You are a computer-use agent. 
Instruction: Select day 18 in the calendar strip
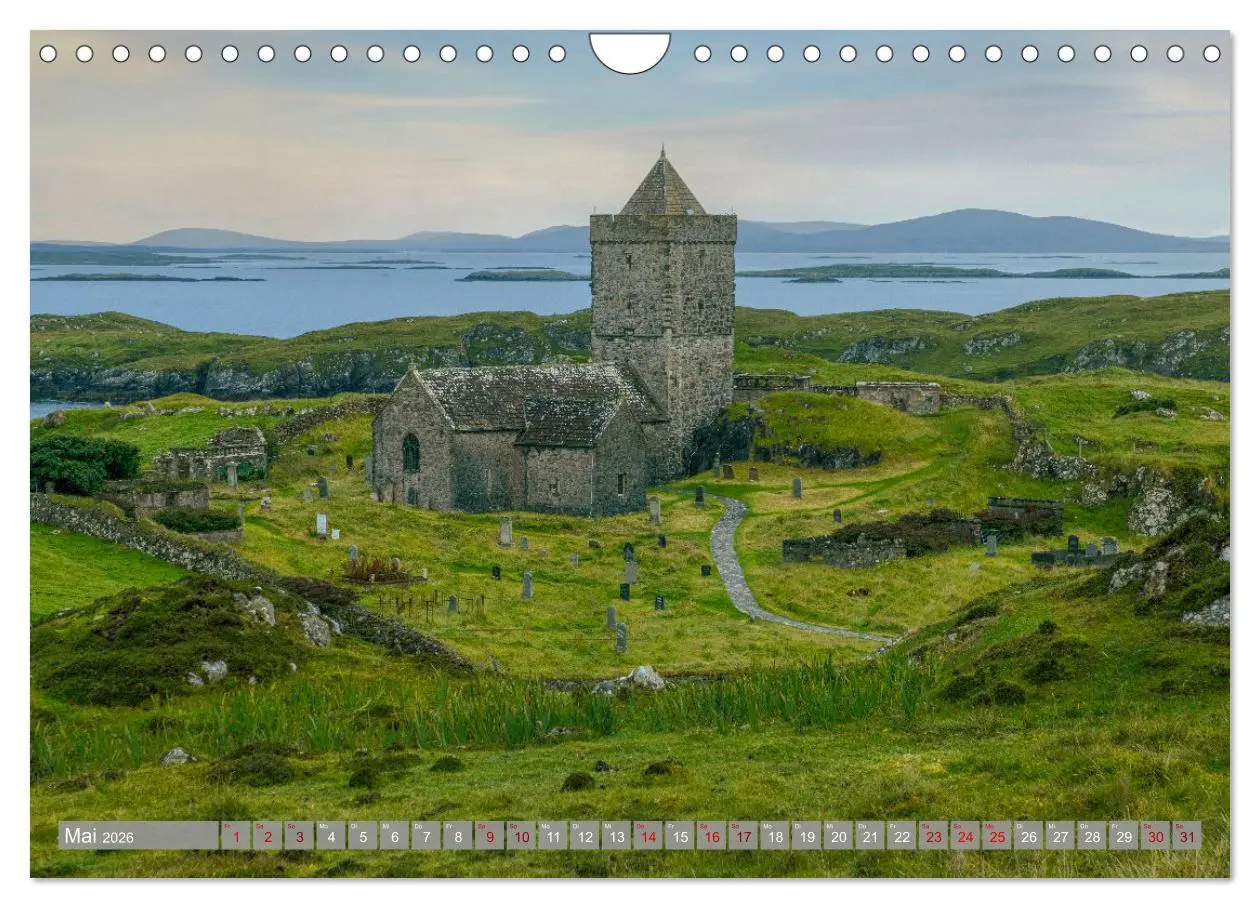775,836
